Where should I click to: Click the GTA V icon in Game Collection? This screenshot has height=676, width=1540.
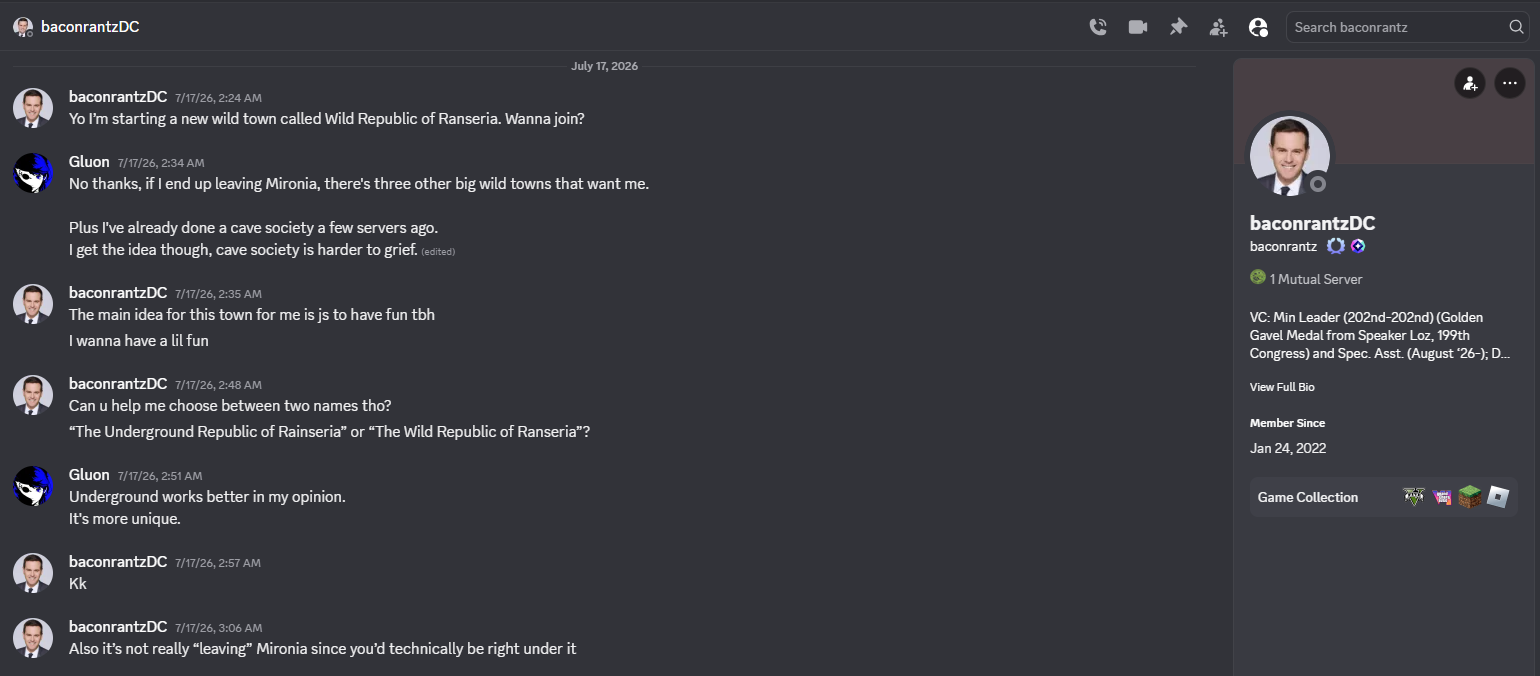(x=1413, y=496)
